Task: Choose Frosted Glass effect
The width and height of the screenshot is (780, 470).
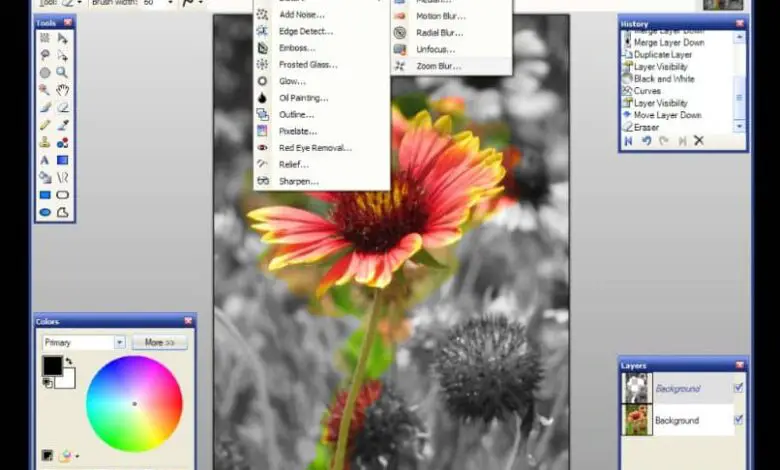Action: pyautogui.click(x=321, y=65)
